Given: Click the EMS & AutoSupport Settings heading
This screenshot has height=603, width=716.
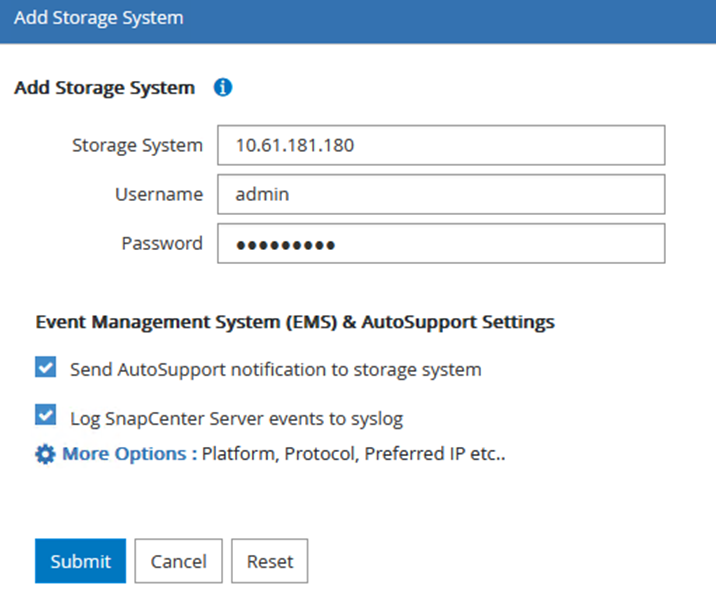Looking at the screenshot, I should (x=295, y=322).
